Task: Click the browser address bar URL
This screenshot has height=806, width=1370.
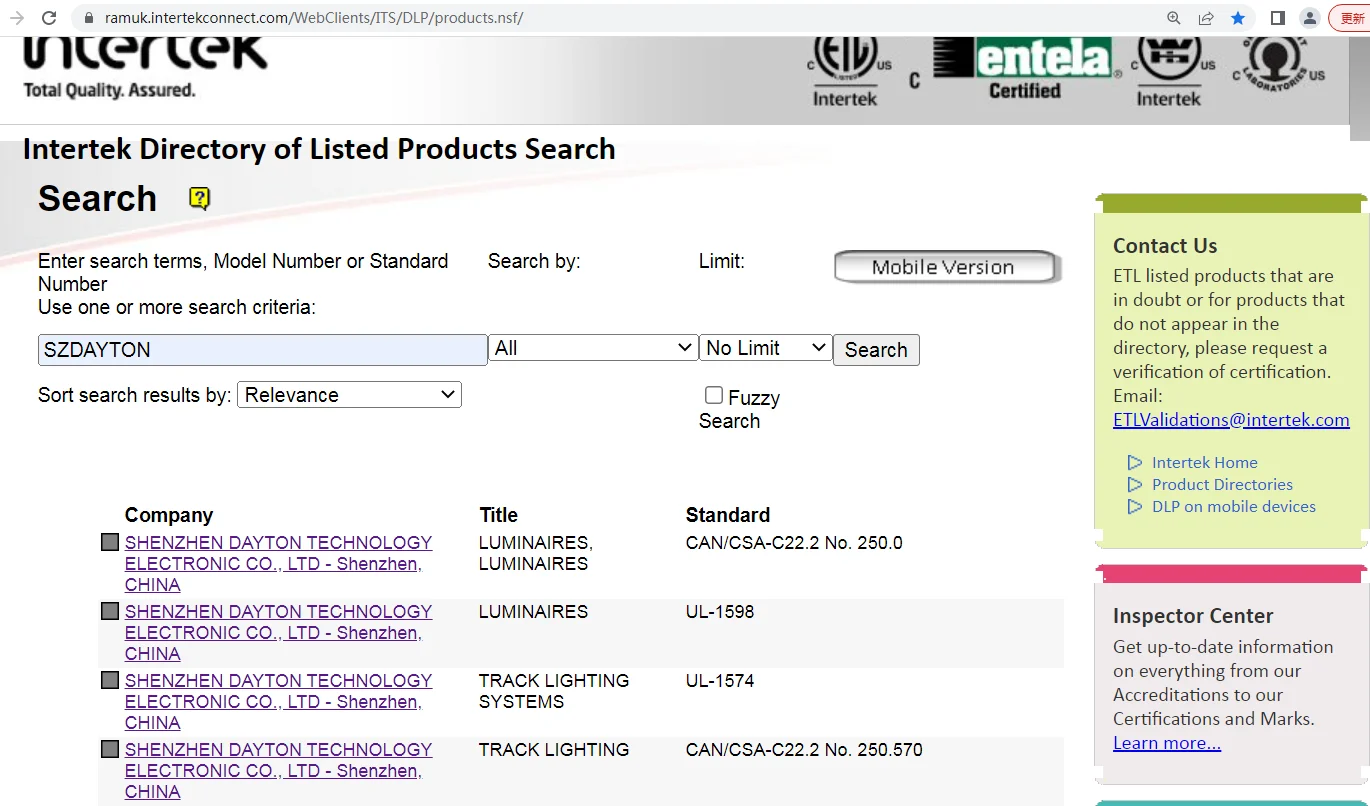Action: point(314,18)
